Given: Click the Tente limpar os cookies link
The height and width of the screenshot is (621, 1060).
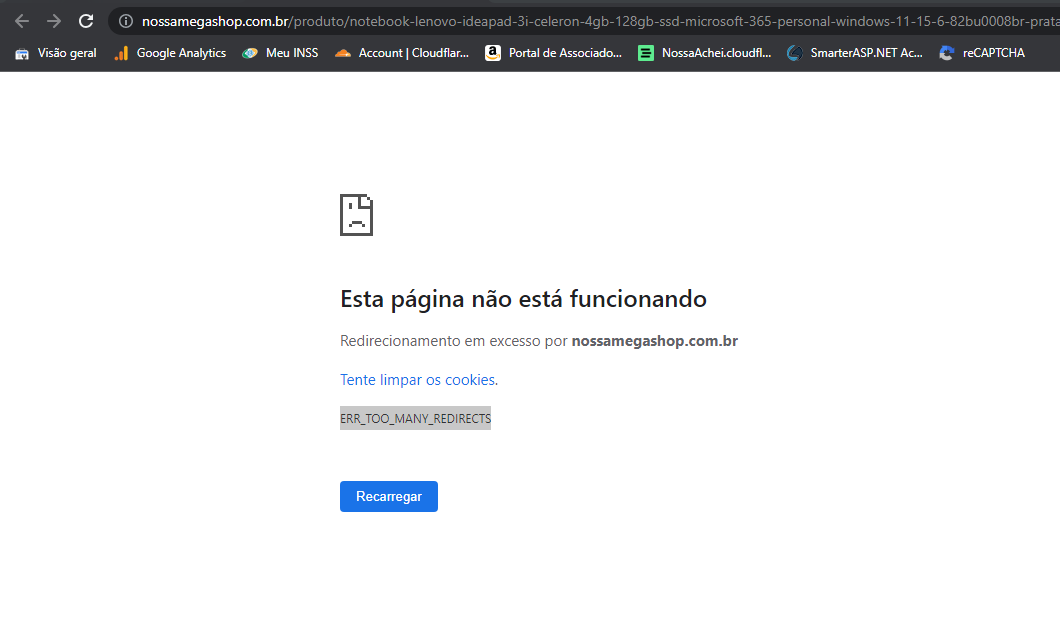Looking at the screenshot, I should (x=418, y=380).
